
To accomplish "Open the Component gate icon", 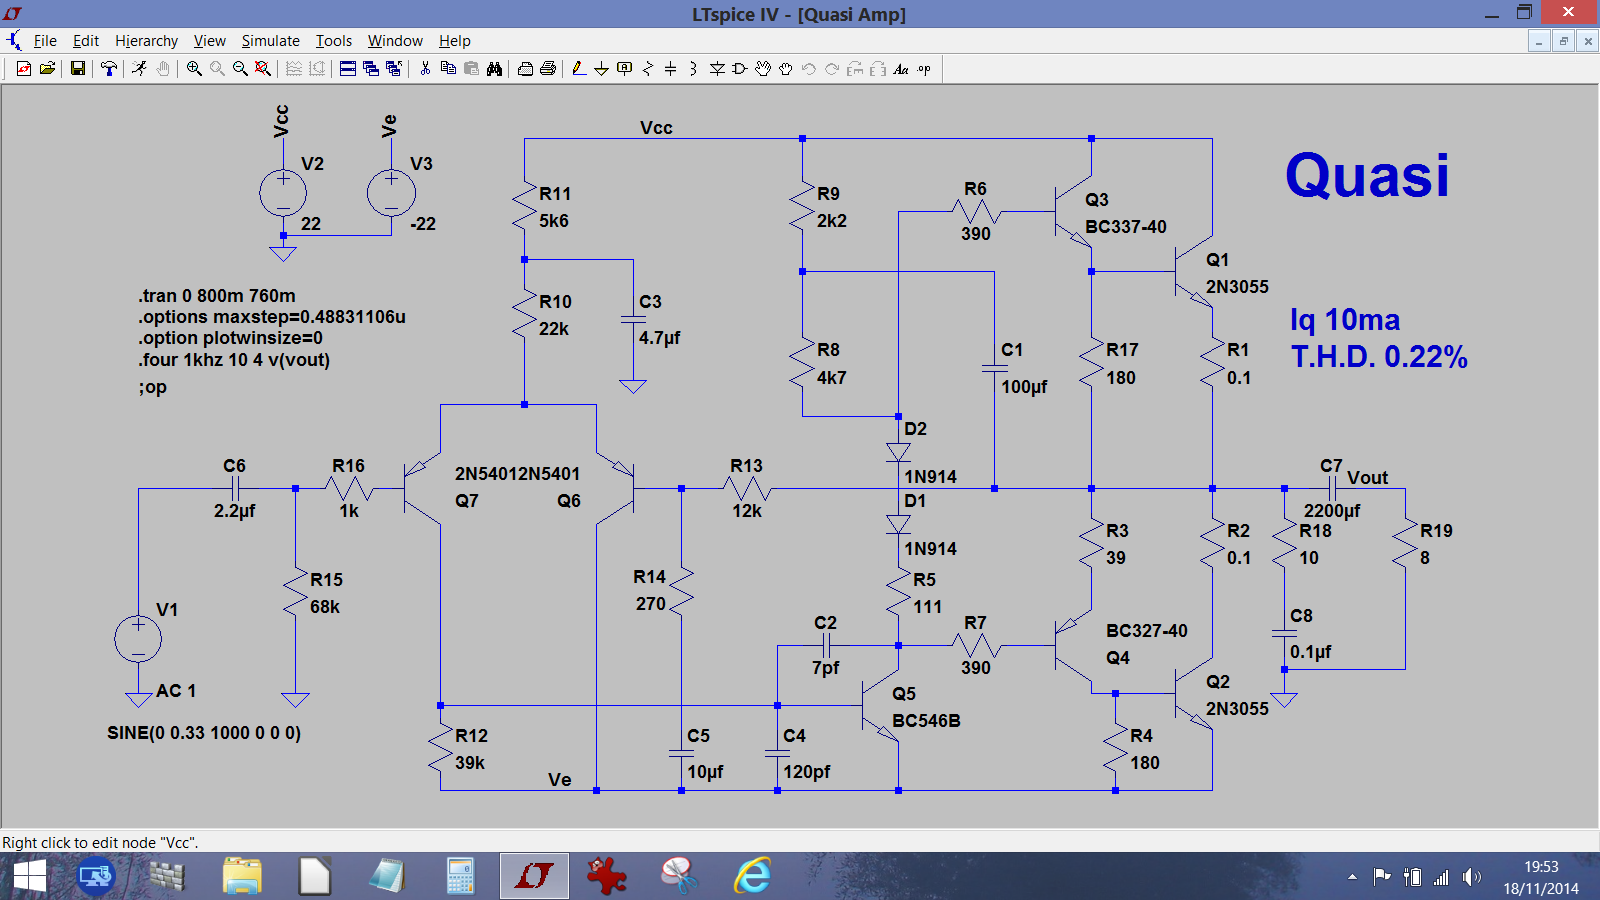I will point(739,69).
